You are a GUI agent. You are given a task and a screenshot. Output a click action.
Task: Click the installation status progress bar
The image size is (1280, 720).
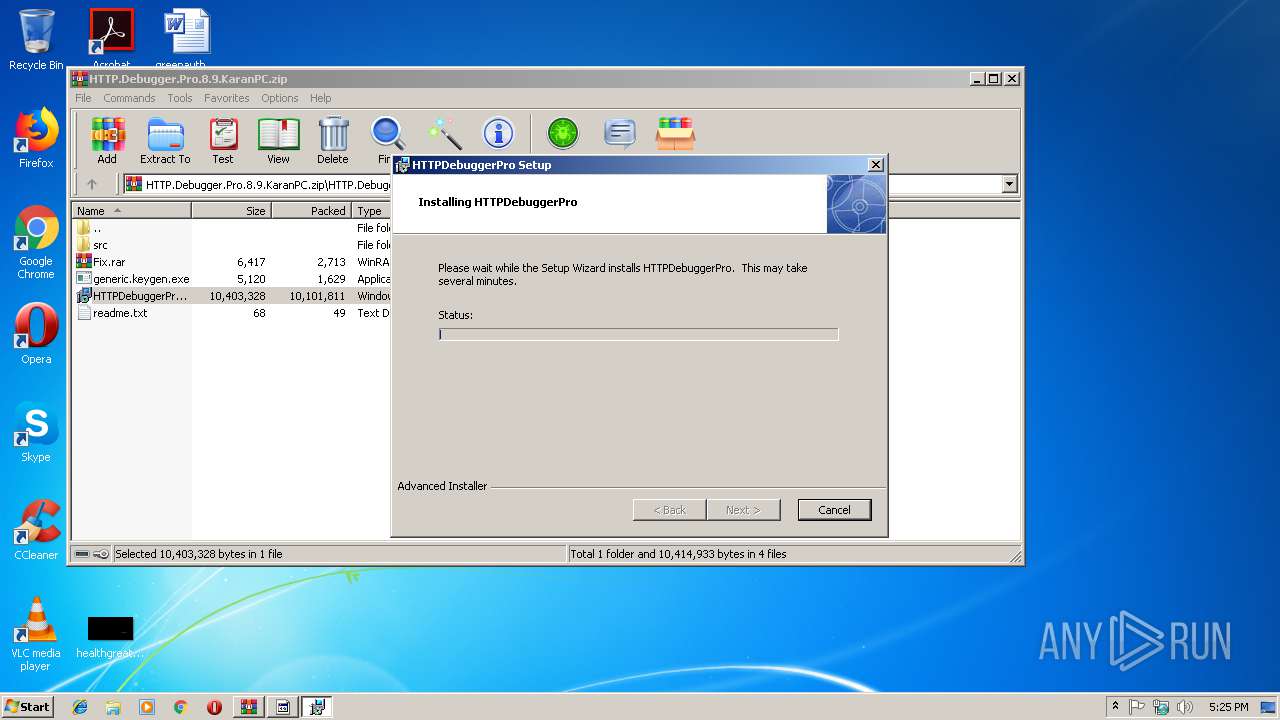tap(638, 334)
